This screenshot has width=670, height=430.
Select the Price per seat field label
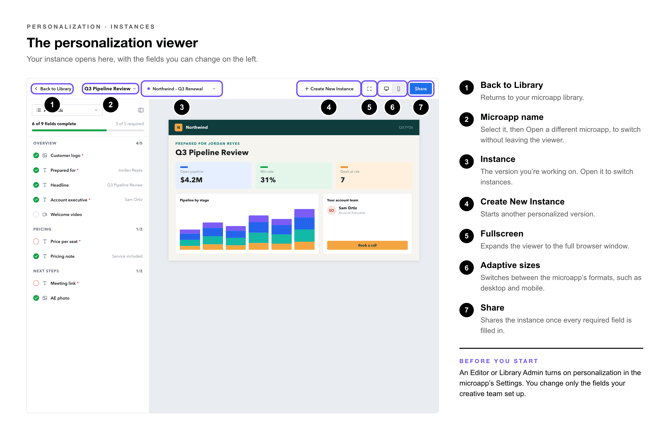[x=64, y=242]
